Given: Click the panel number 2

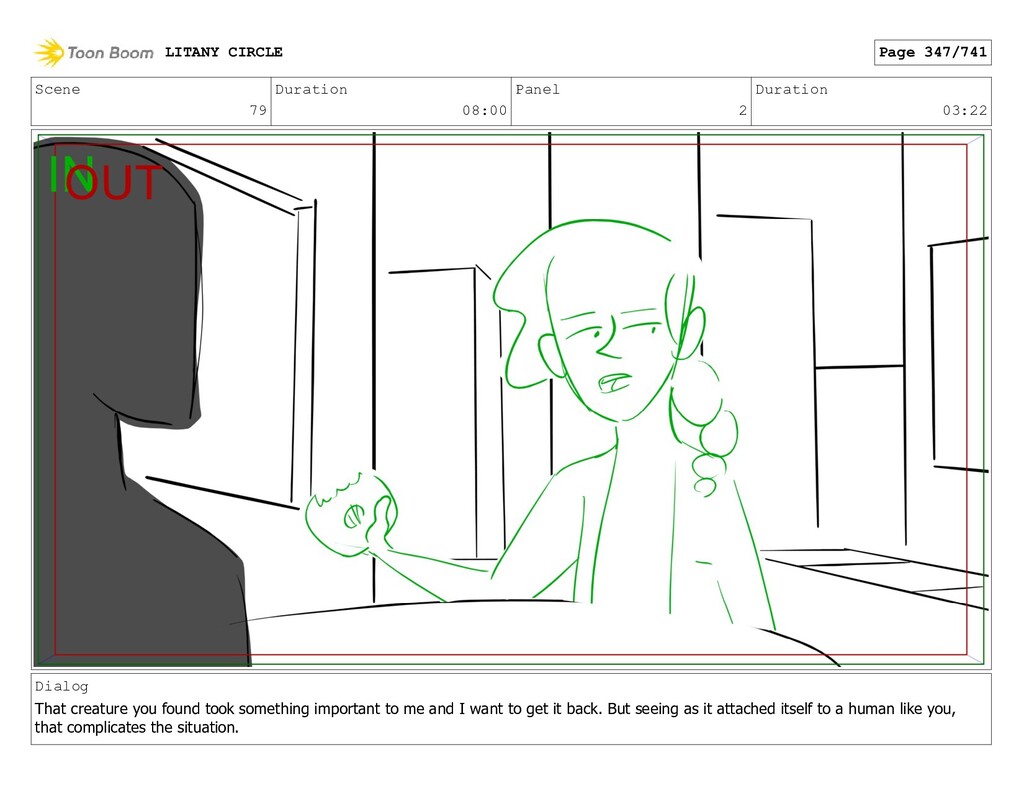Looking at the screenshot, I should tap(743, 110).
